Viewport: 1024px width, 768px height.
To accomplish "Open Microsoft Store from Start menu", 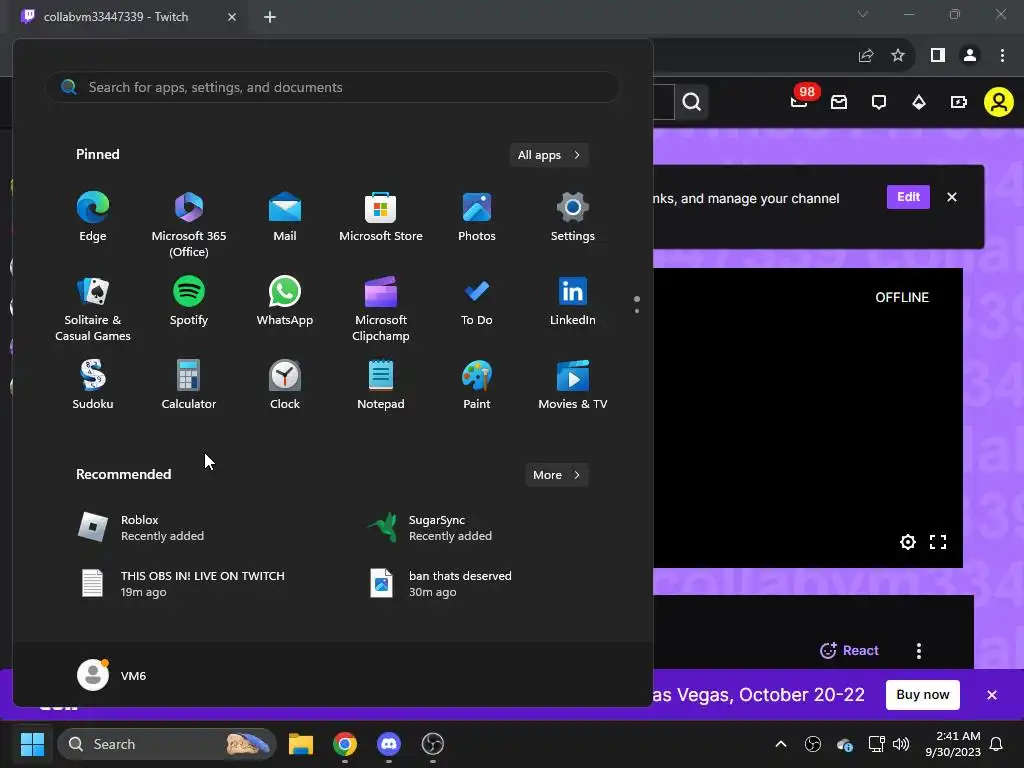I will pos(381,217).
